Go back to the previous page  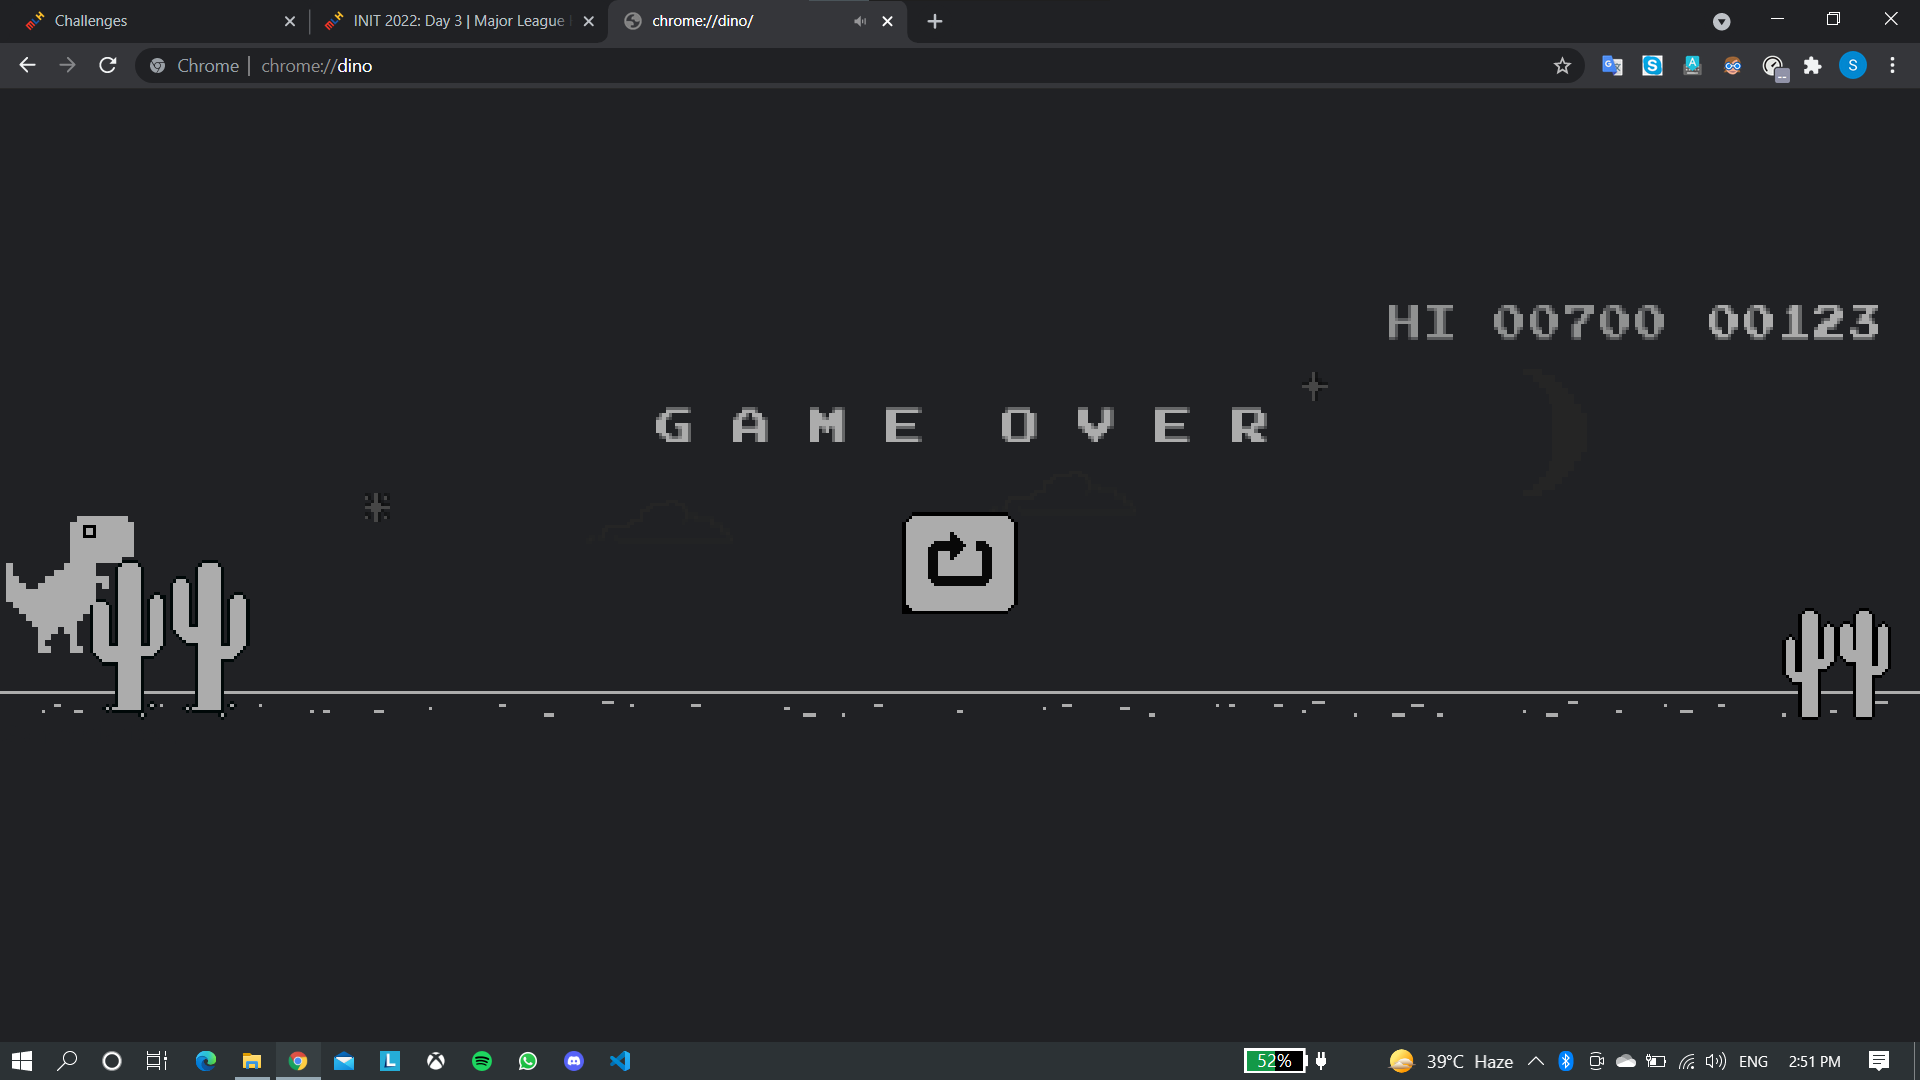pos(27,66)
